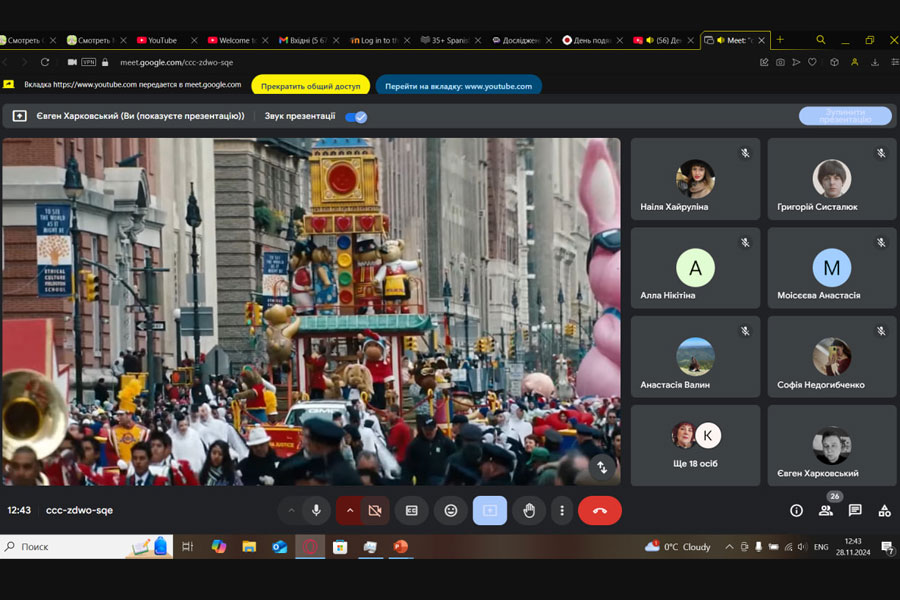
Task: Raise hand in the meeting
Action: point(529,510)
